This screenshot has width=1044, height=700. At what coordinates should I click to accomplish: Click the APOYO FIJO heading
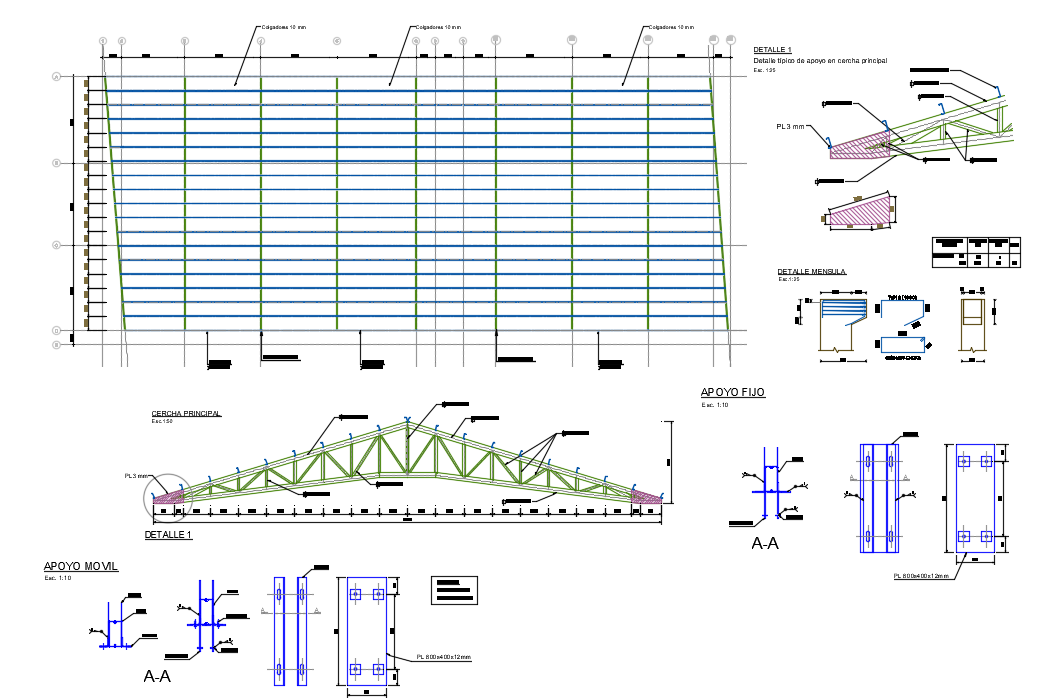click(733, 393)
